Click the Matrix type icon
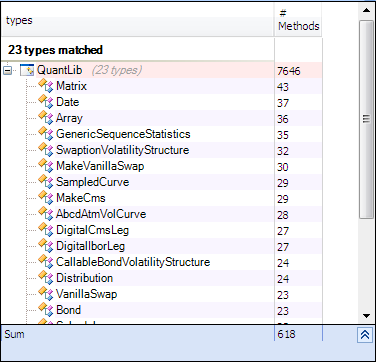Screen dimensions: 376x362 pos(46,86)
